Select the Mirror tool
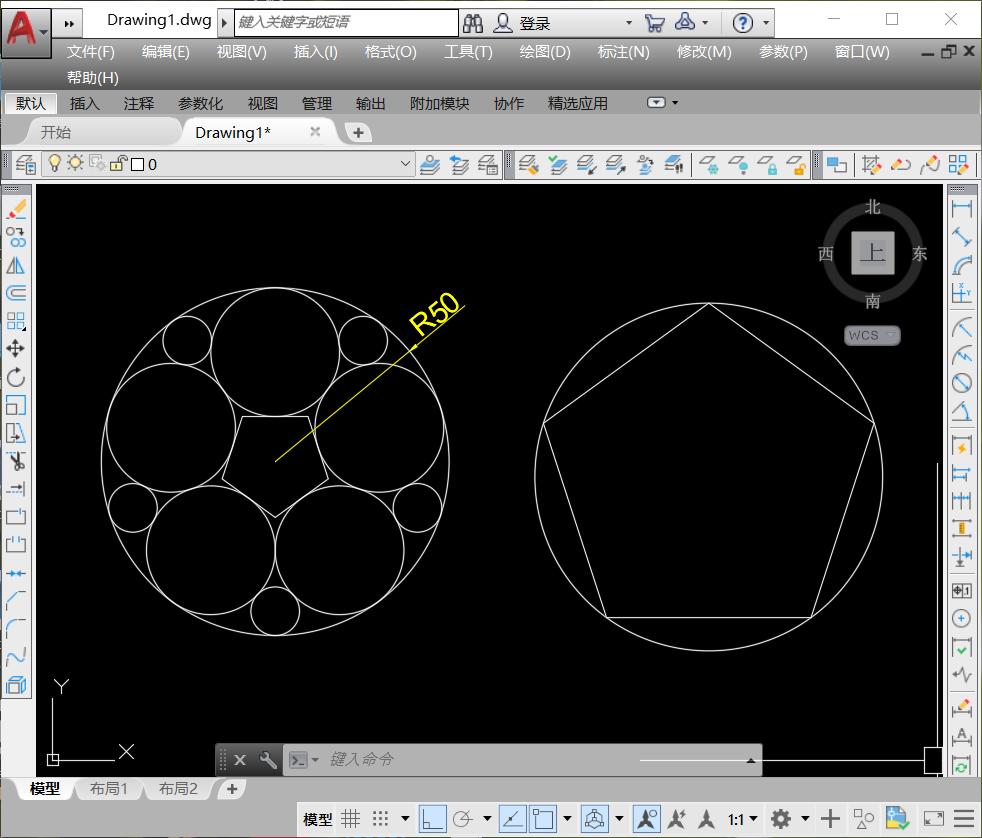The image size is (982, 838). pos(18,265)
